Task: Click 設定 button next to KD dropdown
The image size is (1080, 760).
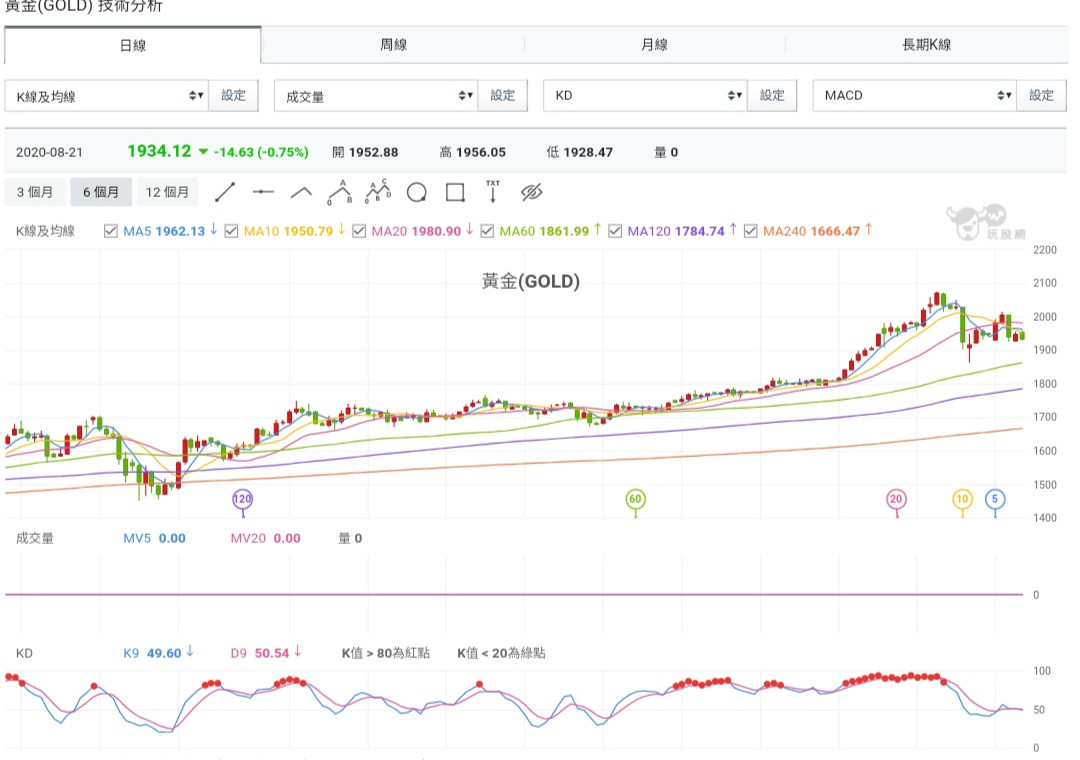Action: coord(772,96)
